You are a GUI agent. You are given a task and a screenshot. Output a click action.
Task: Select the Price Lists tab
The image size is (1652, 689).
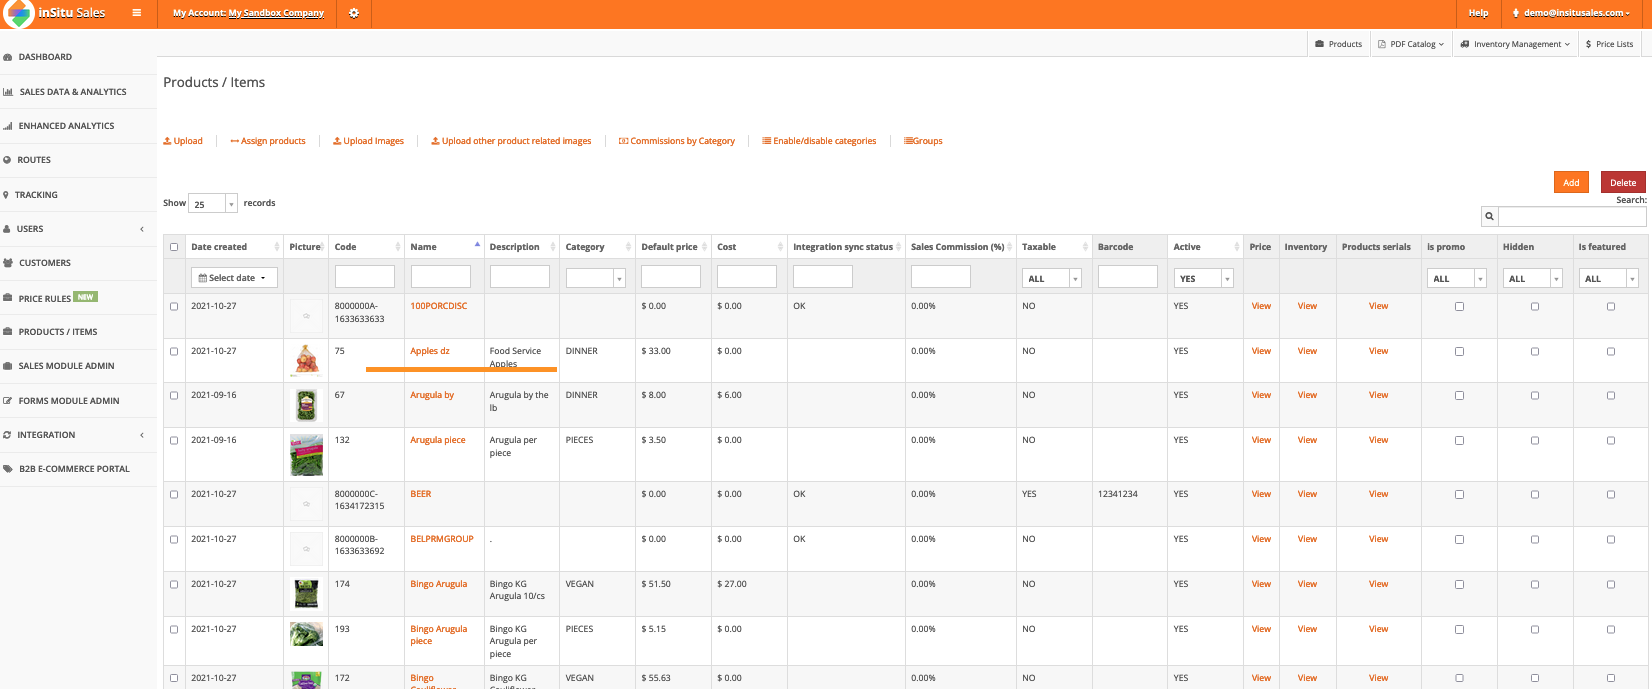pos(1609,44)
